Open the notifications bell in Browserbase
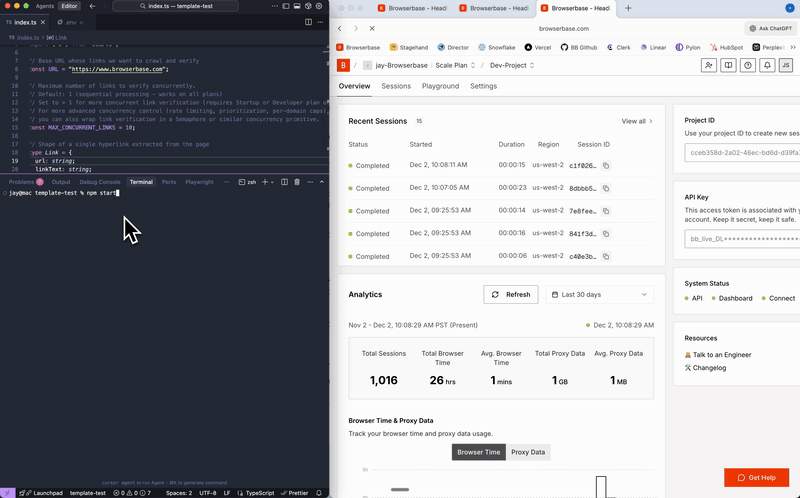The width and height of the screenshot is (800, 498). (767, 65)
